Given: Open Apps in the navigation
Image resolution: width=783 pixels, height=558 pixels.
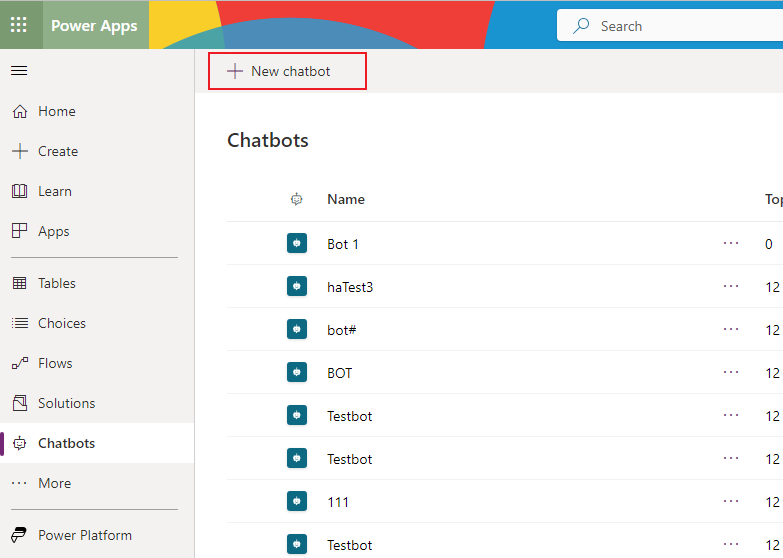Looking at the screenshot, I should pos(97,231).
